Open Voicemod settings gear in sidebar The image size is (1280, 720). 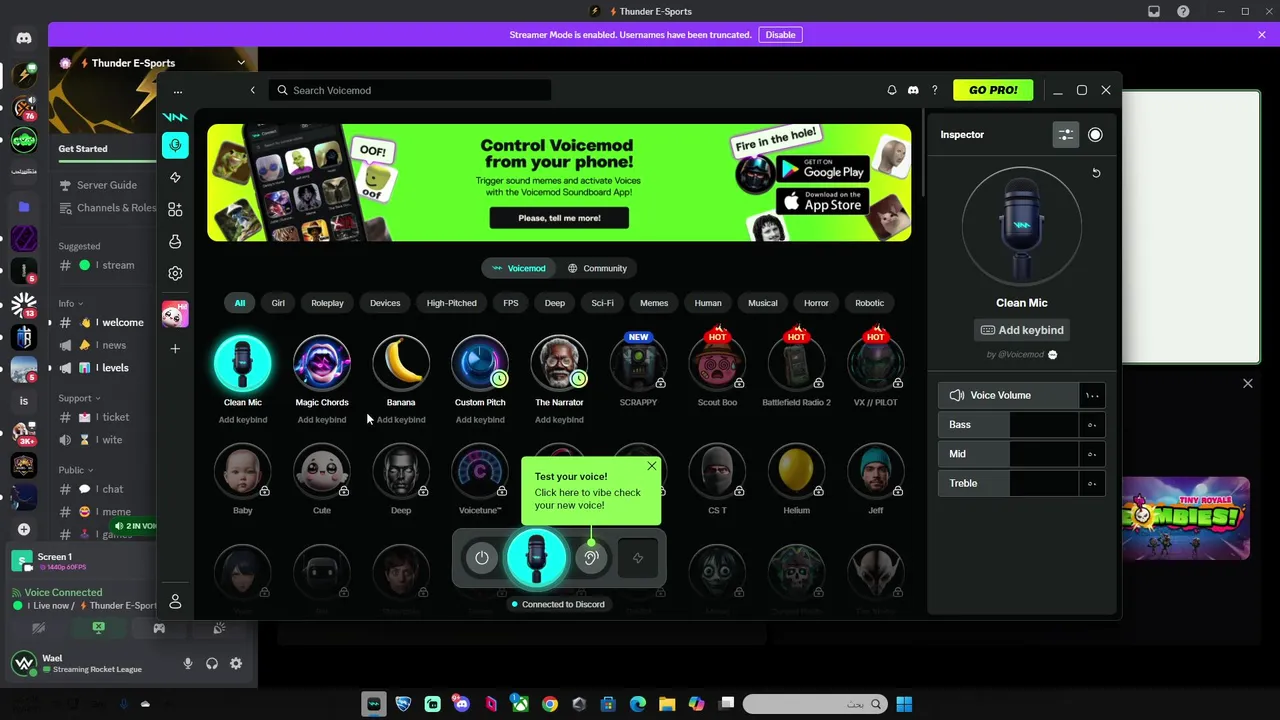pos(175,273)
